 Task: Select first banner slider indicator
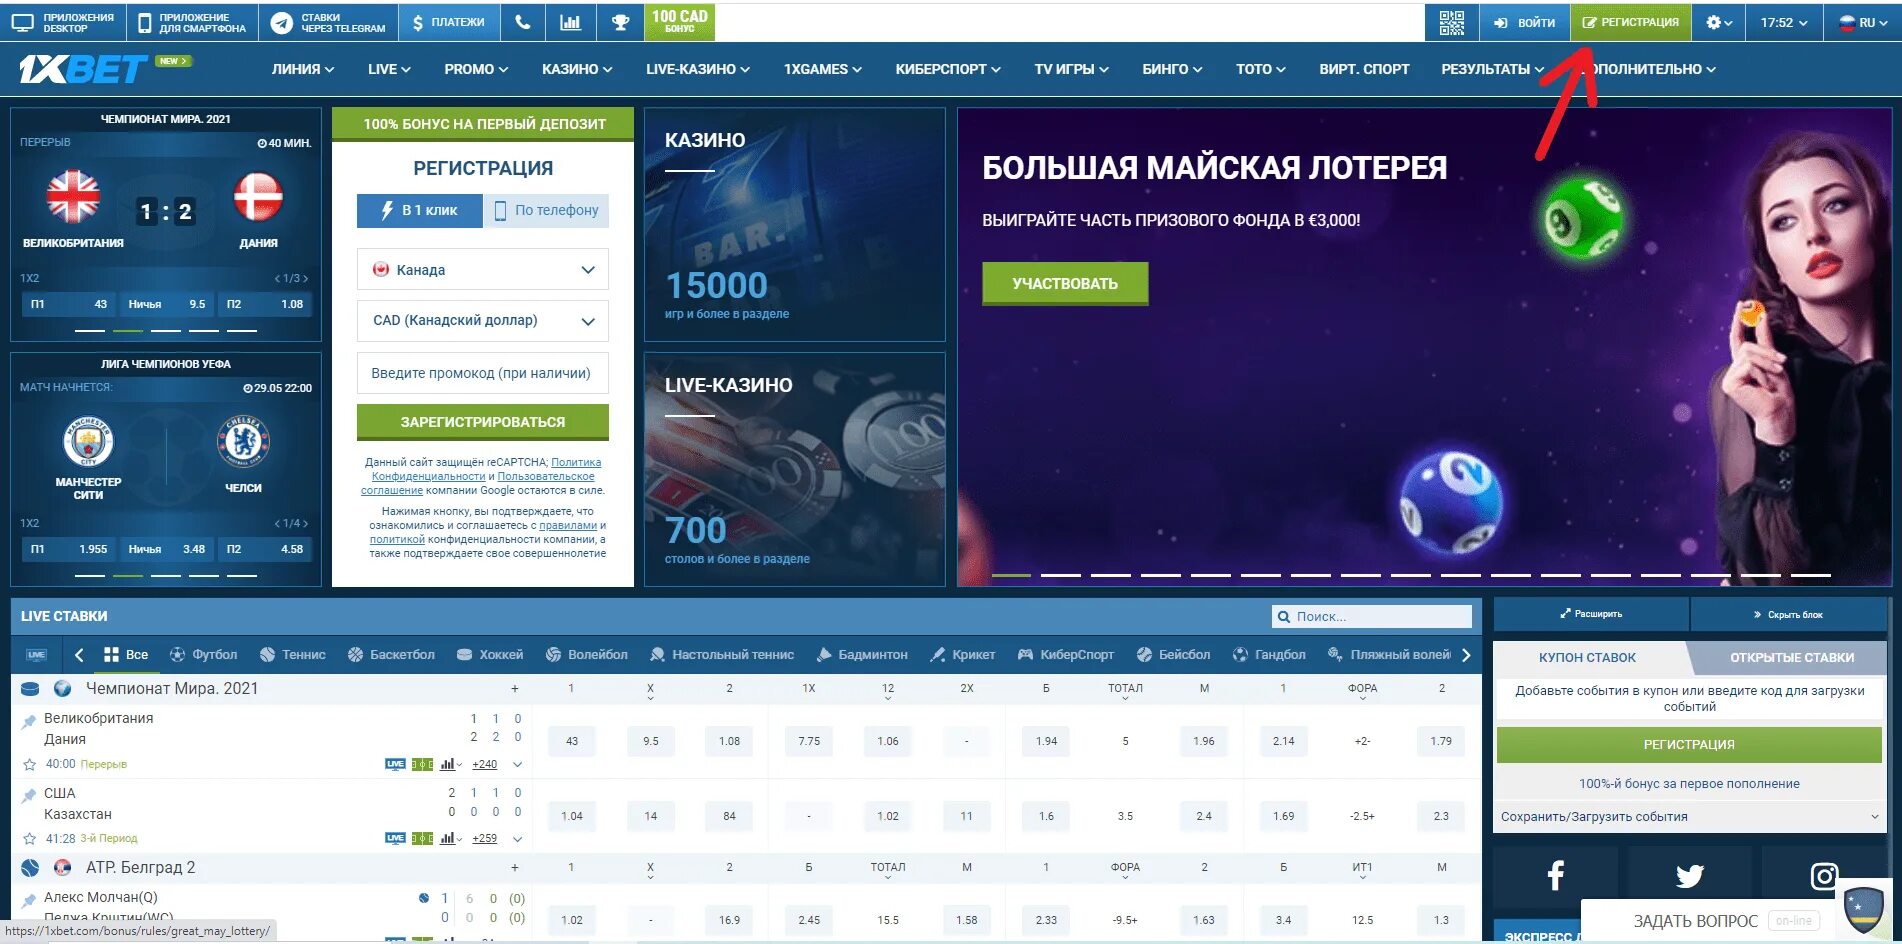click(1011, 575)
